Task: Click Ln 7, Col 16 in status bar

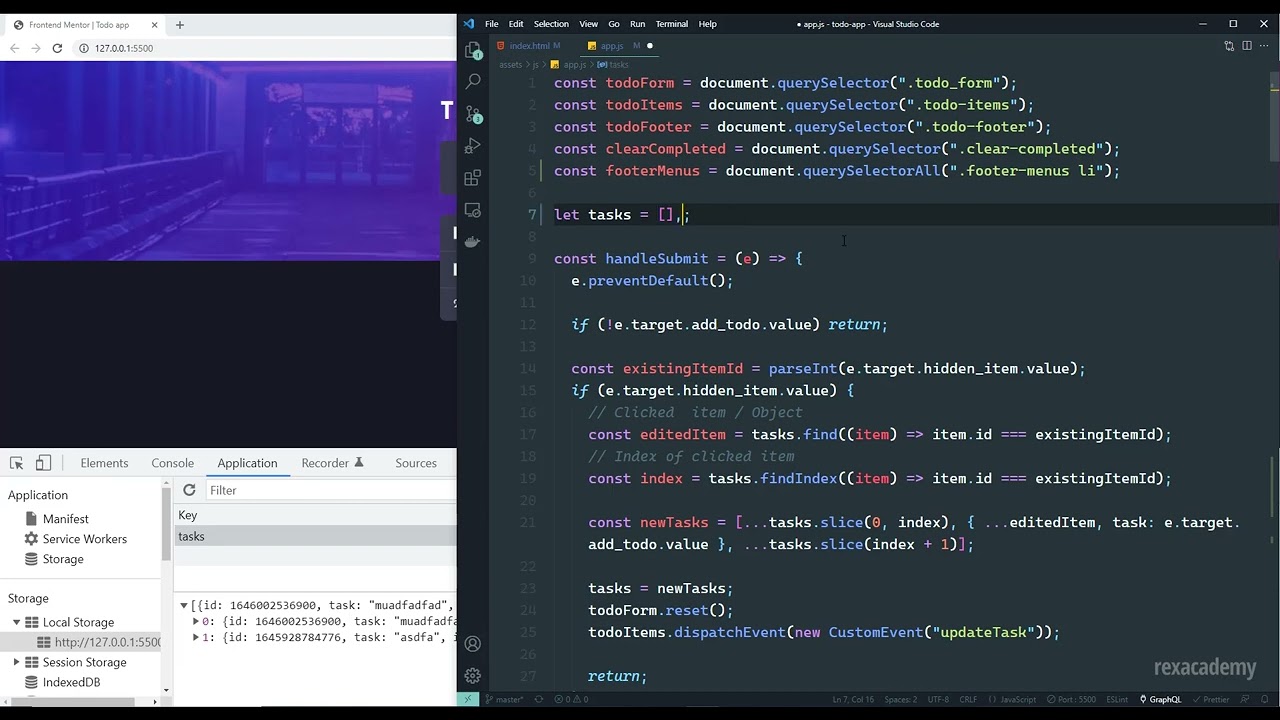Action: click(x=853, y=700)
